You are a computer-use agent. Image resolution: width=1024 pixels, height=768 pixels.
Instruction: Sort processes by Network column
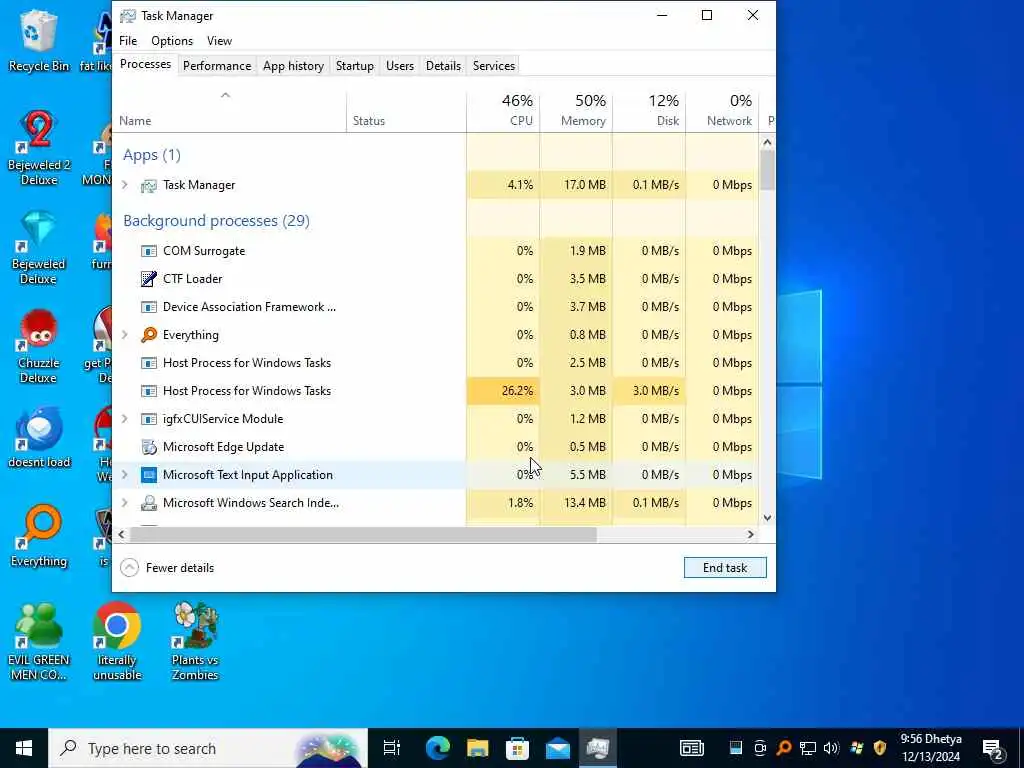coord(723,110)
